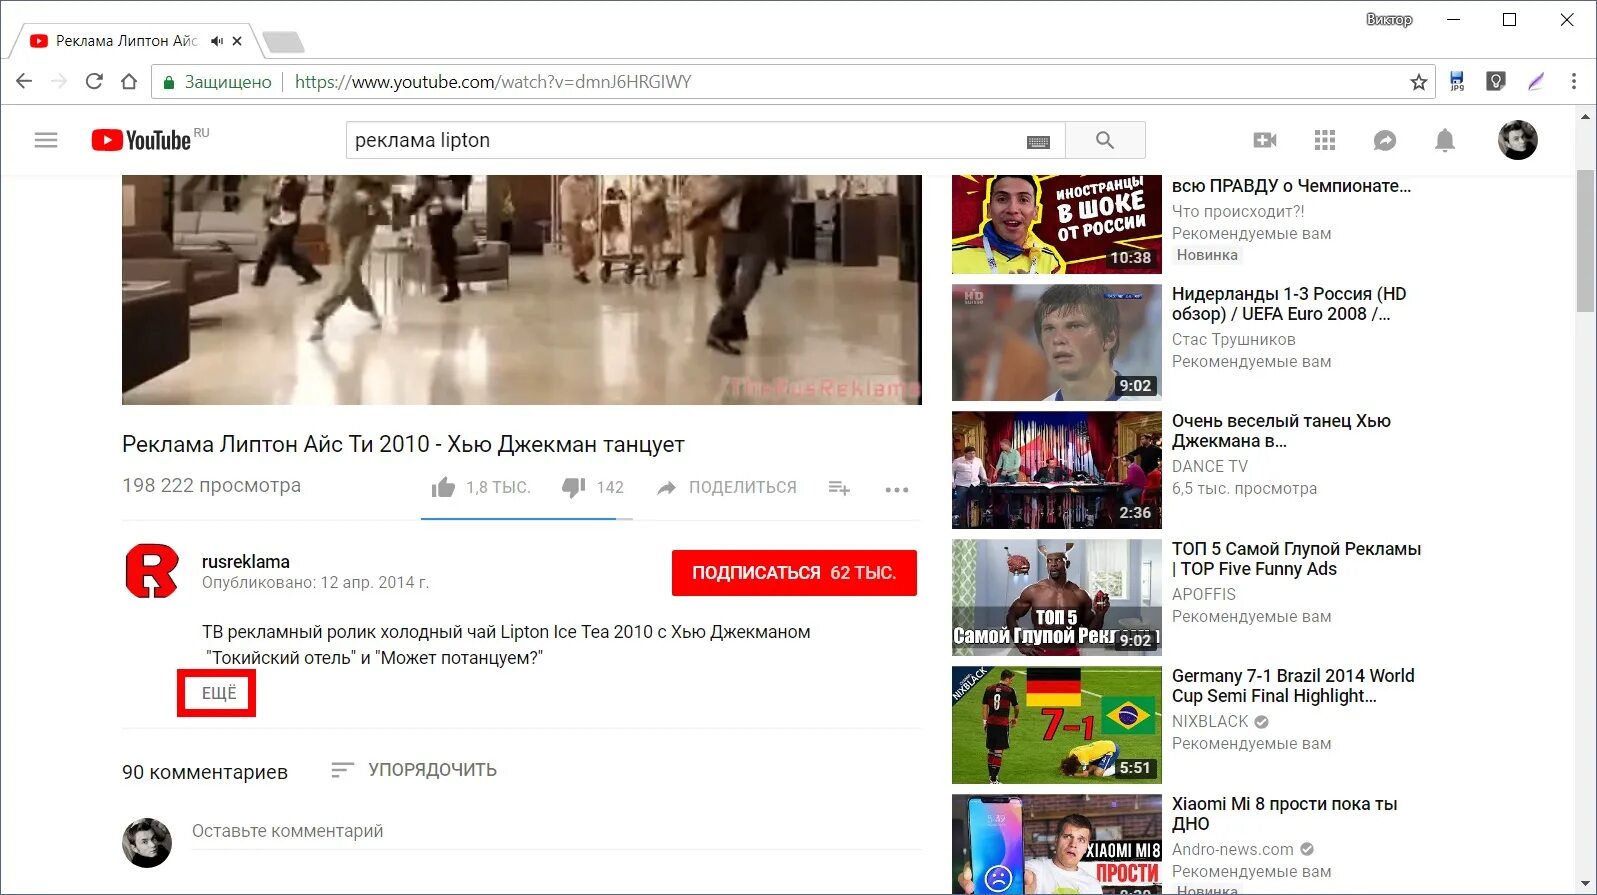Open Germany 7-1 Brazil thumbnail
This screenshot has width=1597, height=895.
tap(1056, 725)
